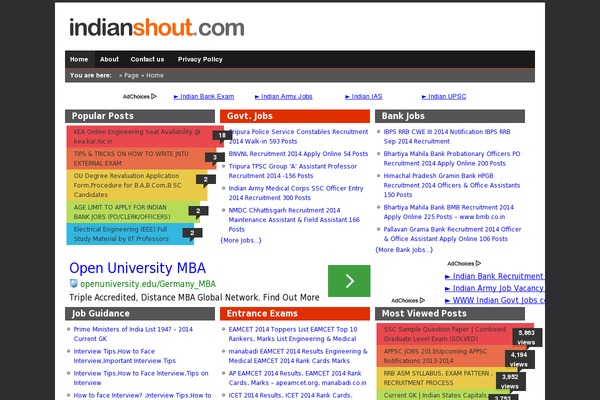
Task: Click the 18 comments bubble in Popular Posts
Action: tap(220, 136)
